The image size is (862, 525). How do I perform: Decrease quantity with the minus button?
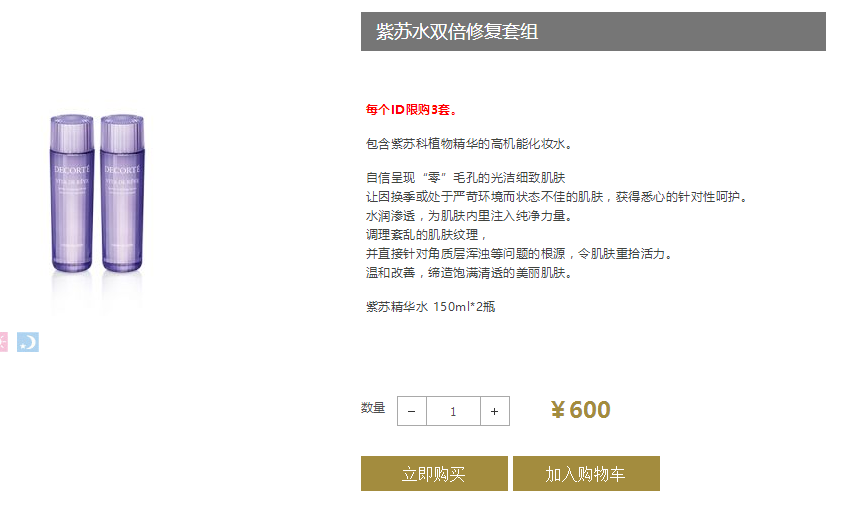[x=412, y=411]
